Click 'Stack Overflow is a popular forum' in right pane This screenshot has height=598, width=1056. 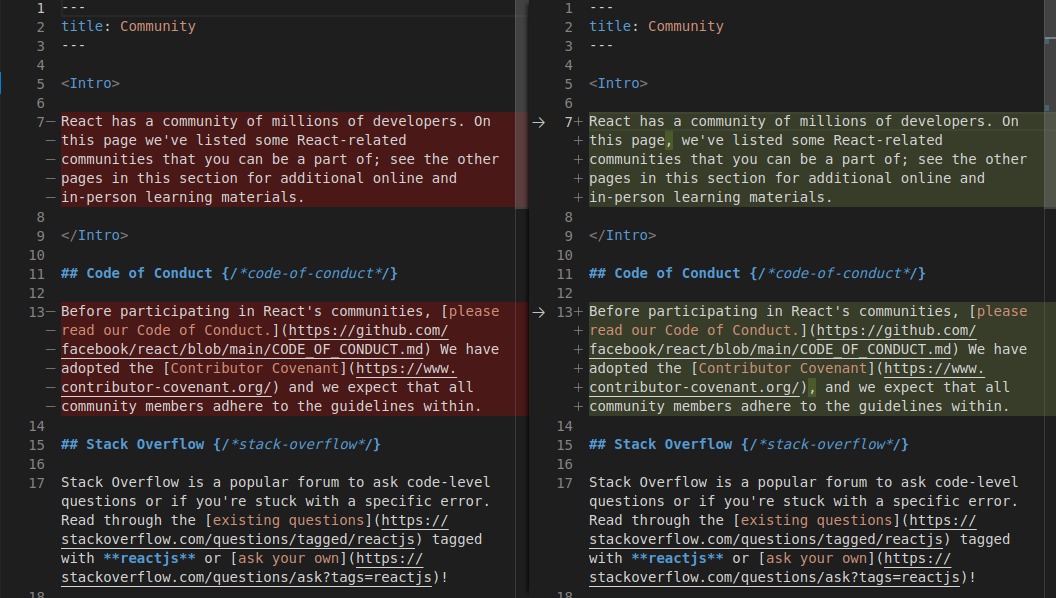point(728,482)
